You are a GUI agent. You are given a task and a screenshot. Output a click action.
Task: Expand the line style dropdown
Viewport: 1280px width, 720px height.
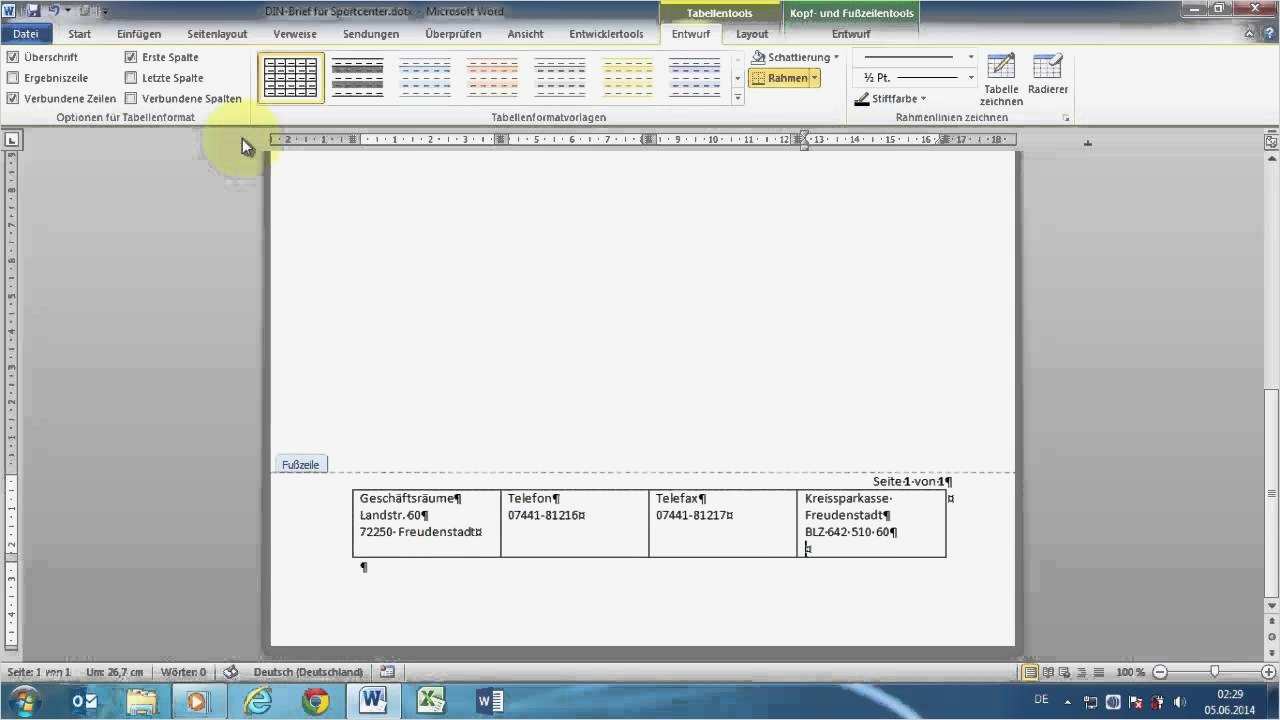[969, 57]
